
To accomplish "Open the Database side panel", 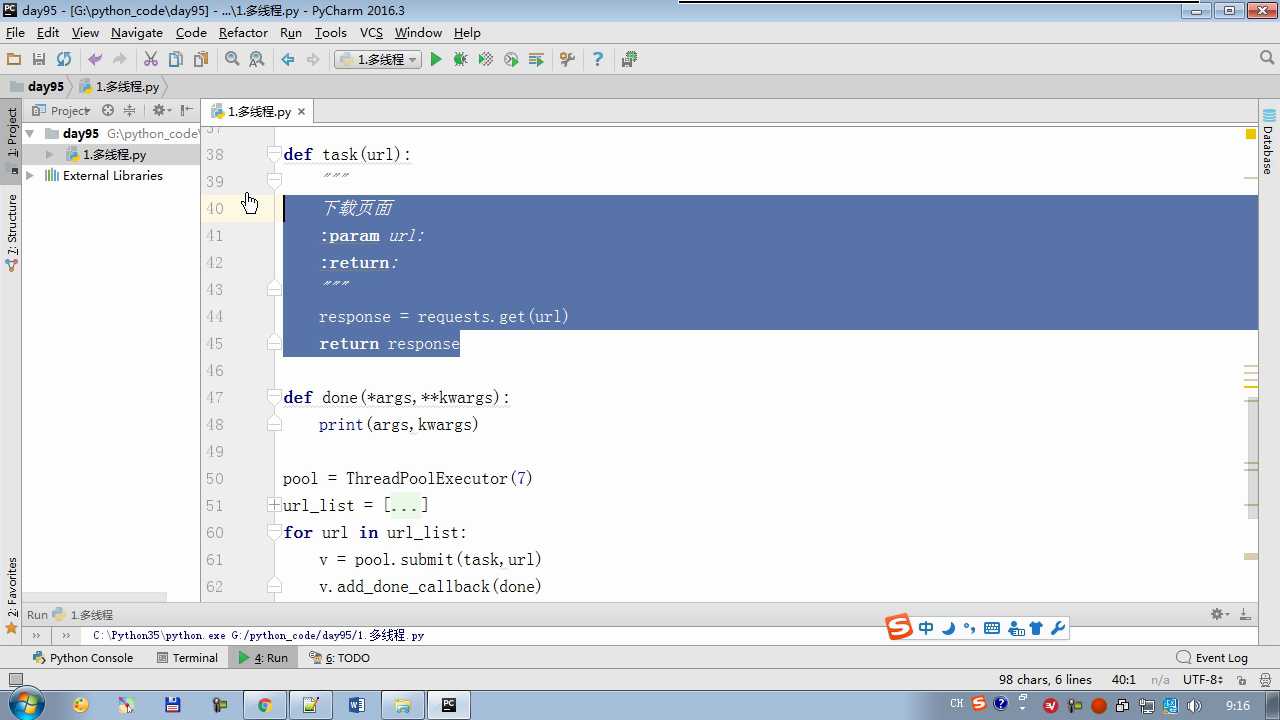I will [1268, 143].
